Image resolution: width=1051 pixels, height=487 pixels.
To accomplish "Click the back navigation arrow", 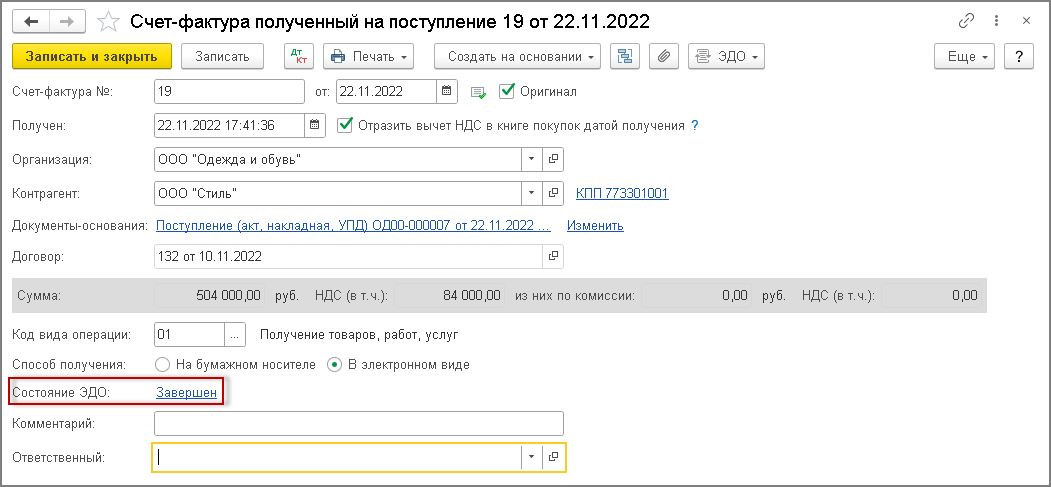I will pos(32,21).
